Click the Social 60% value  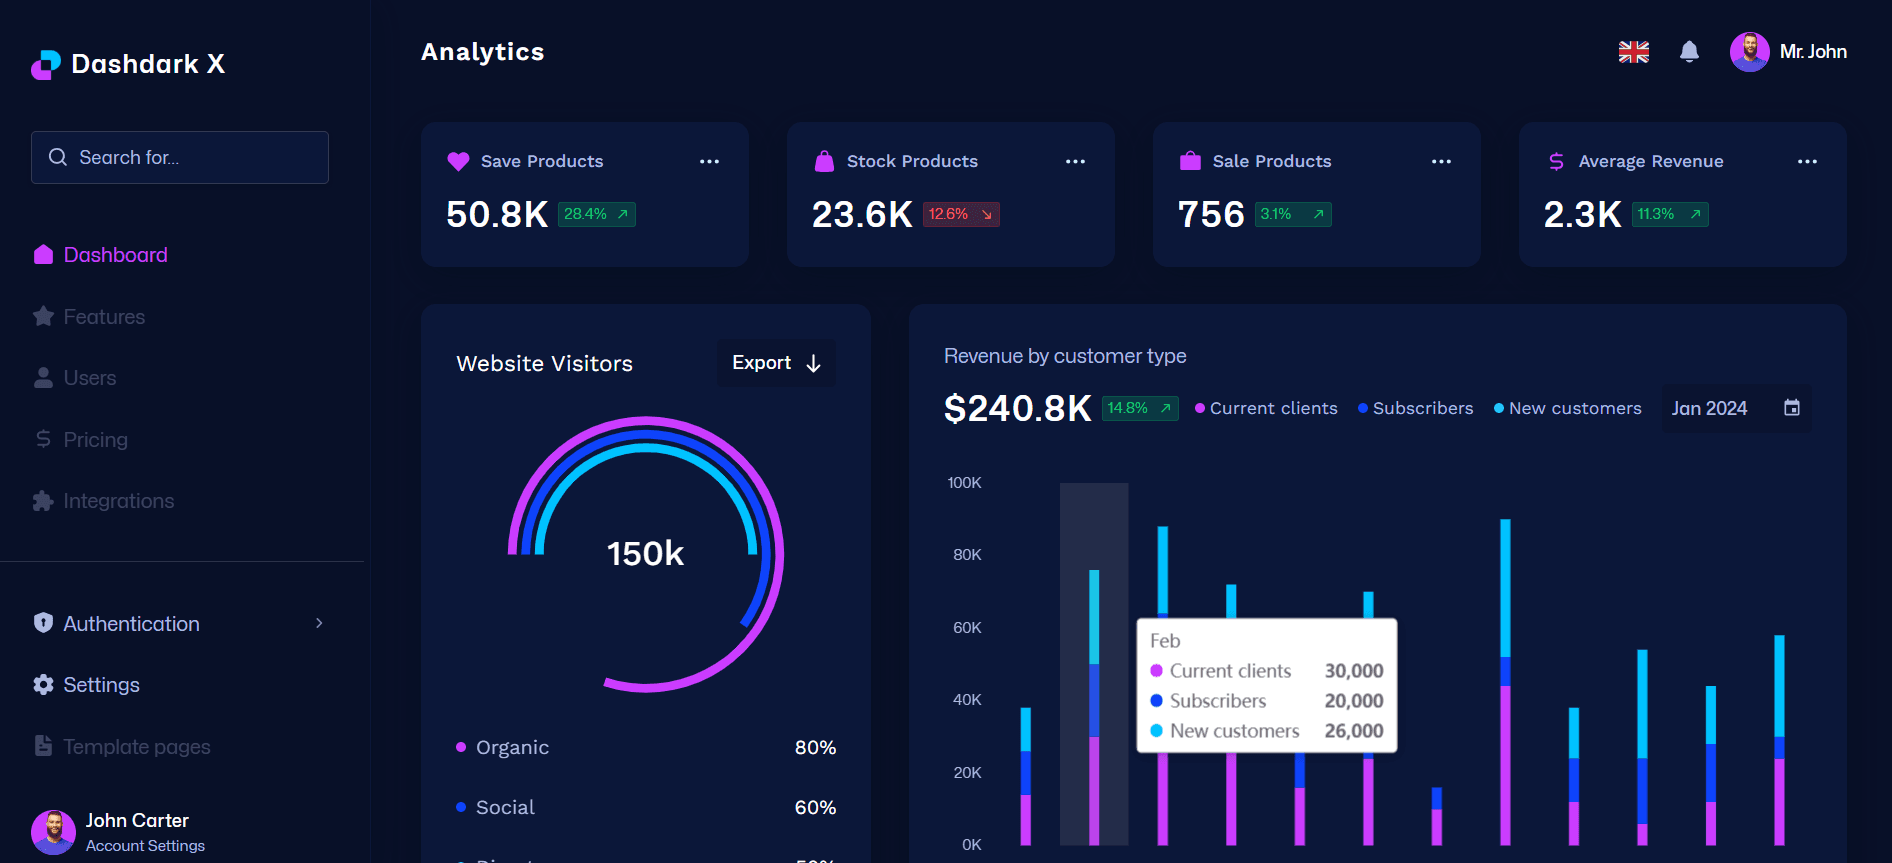click(x=815, y=807)
